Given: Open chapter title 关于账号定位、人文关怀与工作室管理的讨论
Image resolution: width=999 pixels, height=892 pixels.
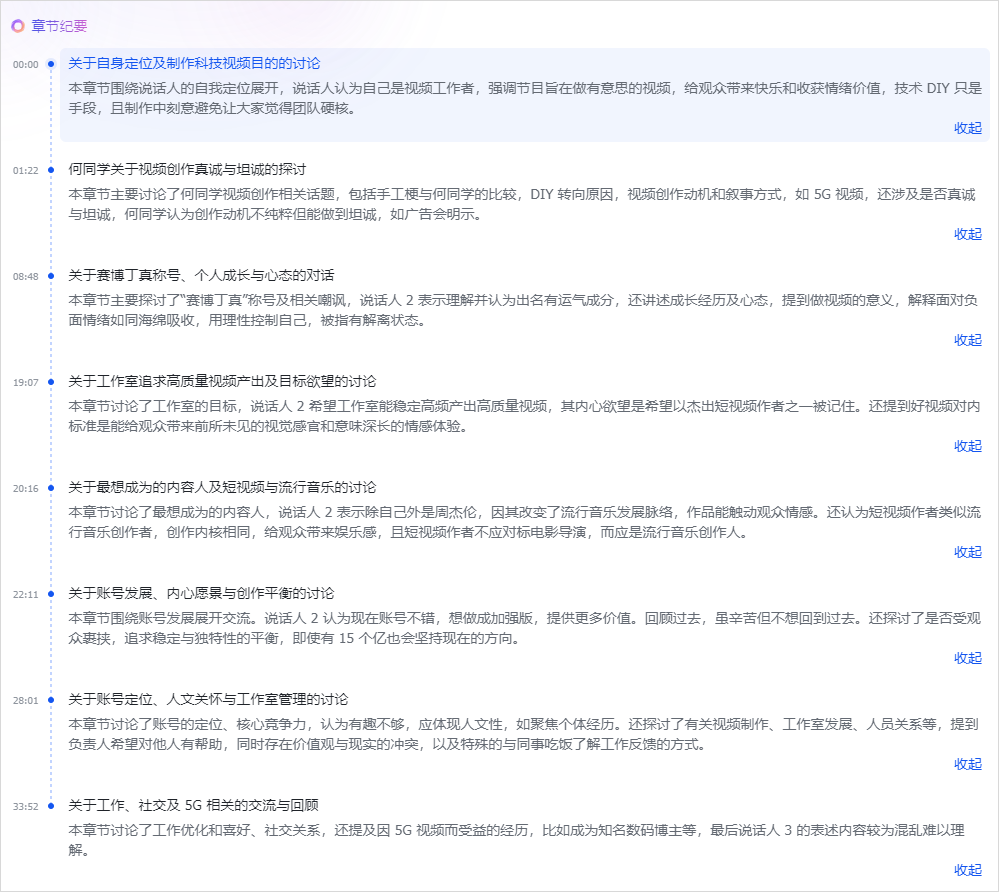Looking at the screenshot, I should (x=208, y=699).
